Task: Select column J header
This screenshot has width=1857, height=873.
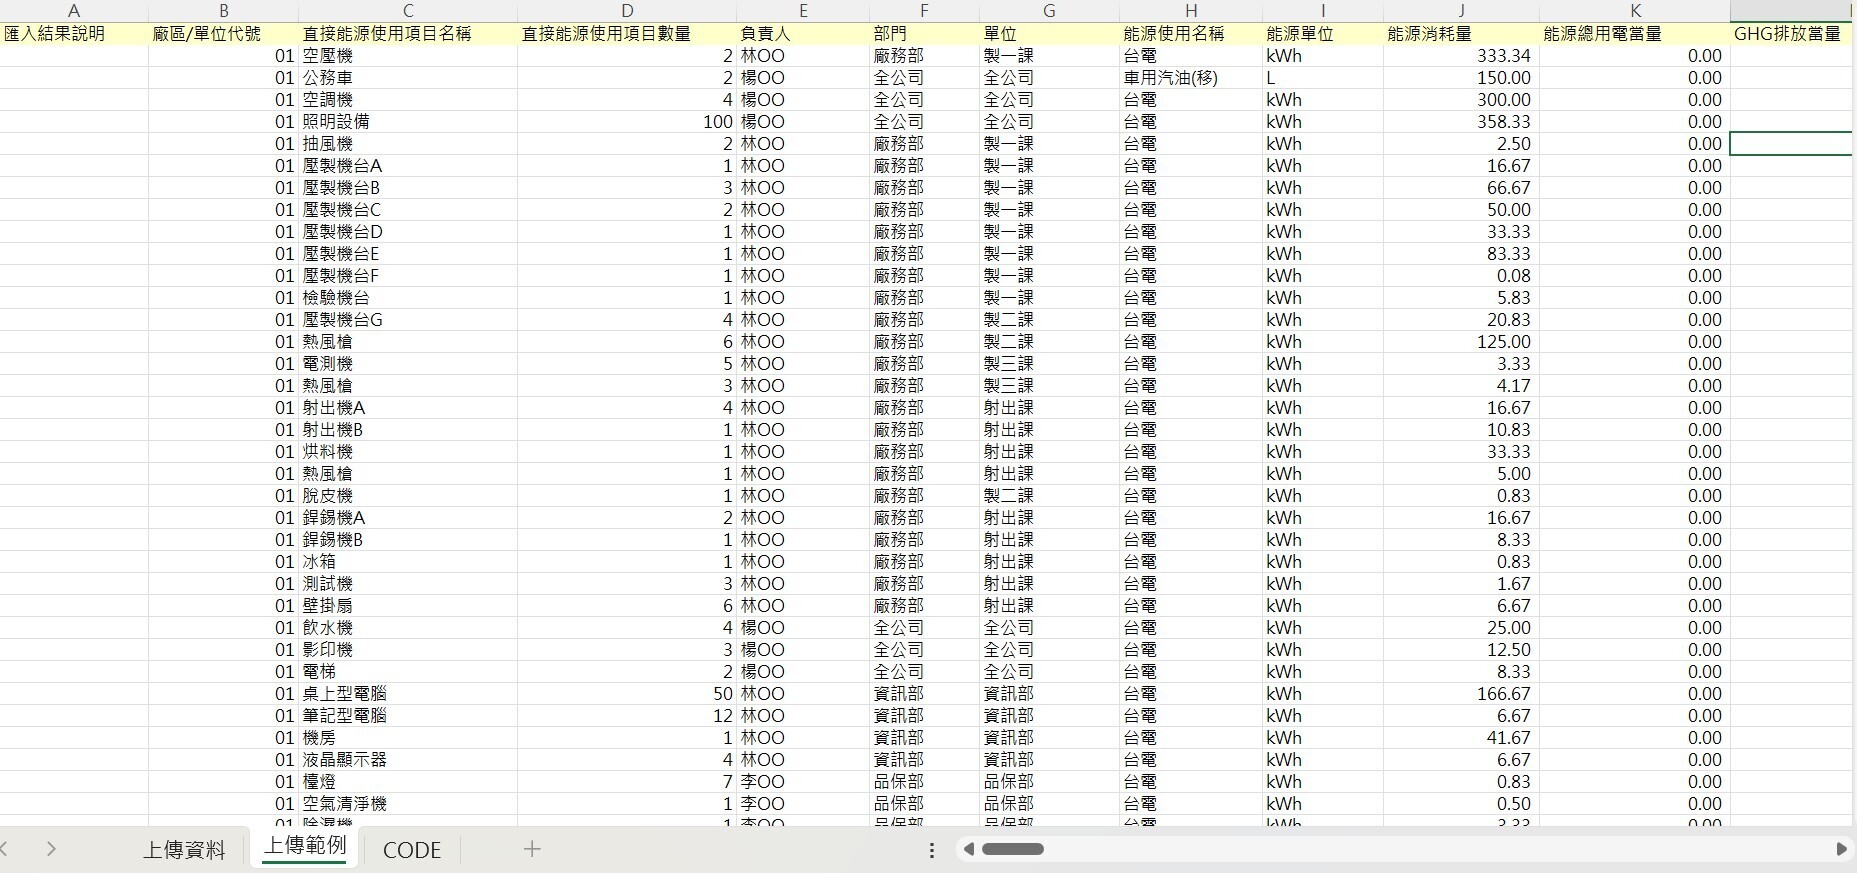Action: coord(1461,11)
